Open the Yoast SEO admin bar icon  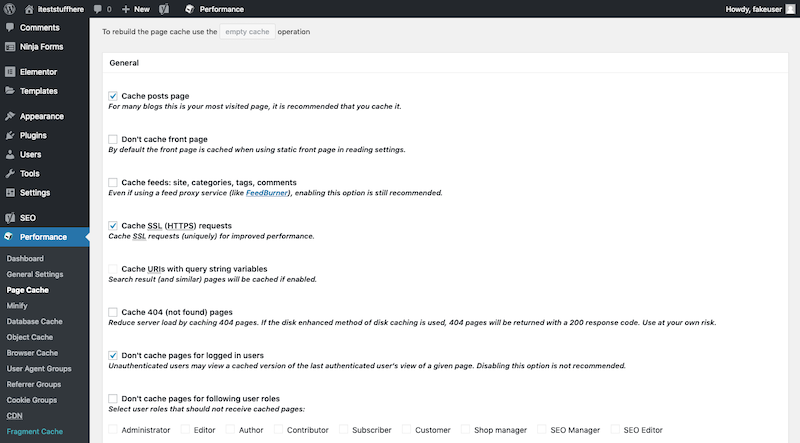pyautogui.click(x=164, y=9)
